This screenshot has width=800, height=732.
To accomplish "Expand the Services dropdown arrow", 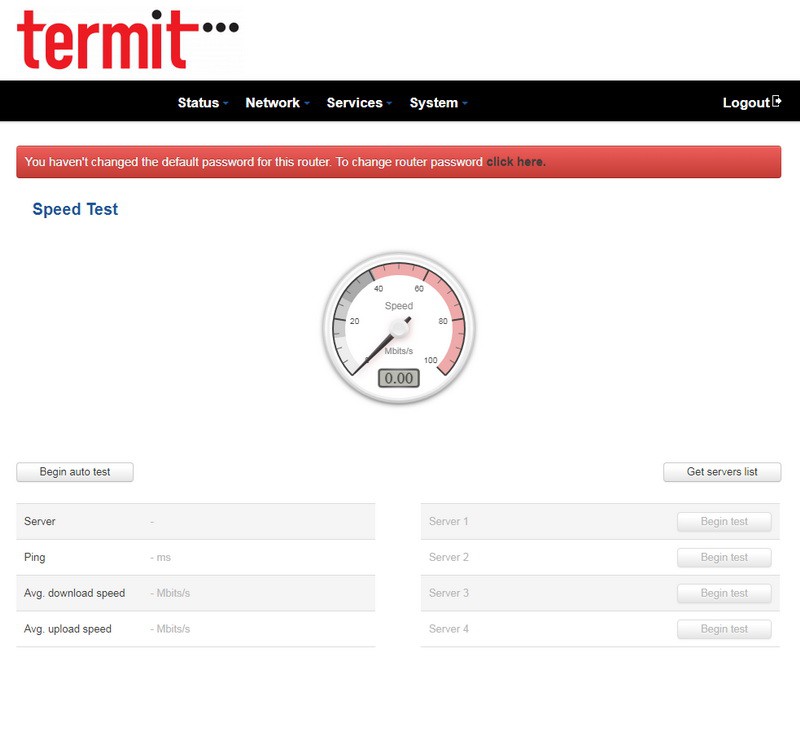I will pos(389,104).
